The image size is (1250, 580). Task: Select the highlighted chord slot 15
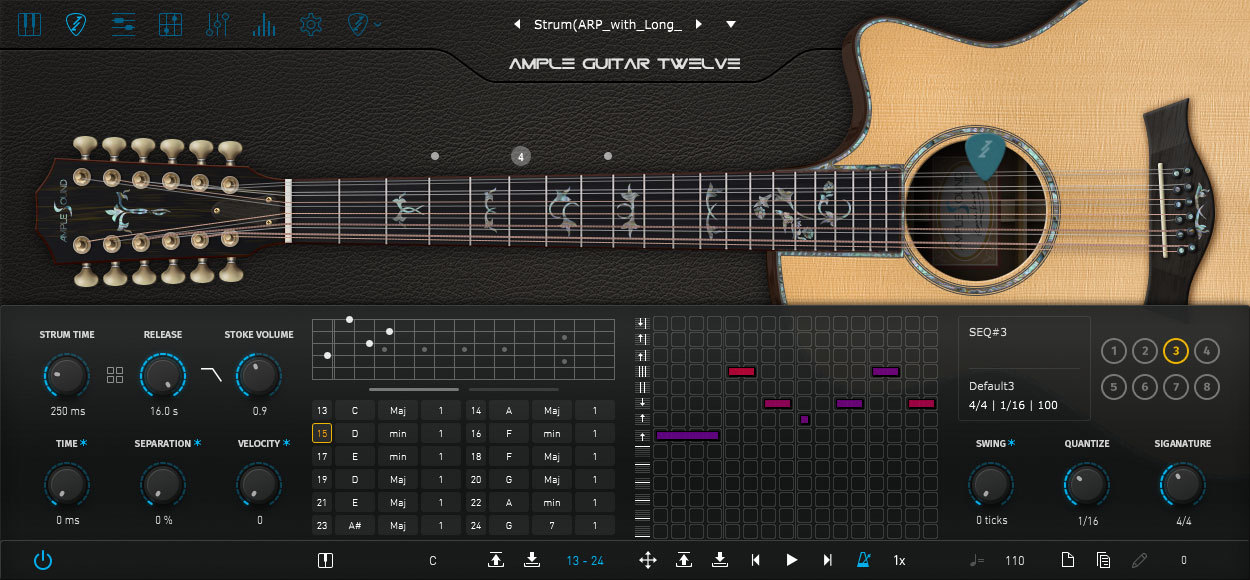click(x=322, y=433)
